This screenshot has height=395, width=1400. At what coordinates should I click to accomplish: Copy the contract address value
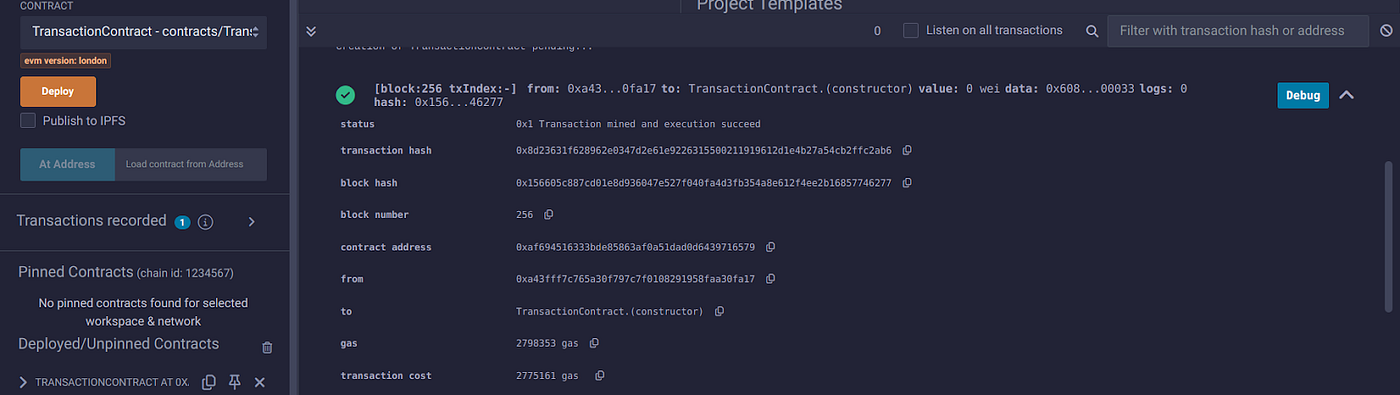pos(771,247)
